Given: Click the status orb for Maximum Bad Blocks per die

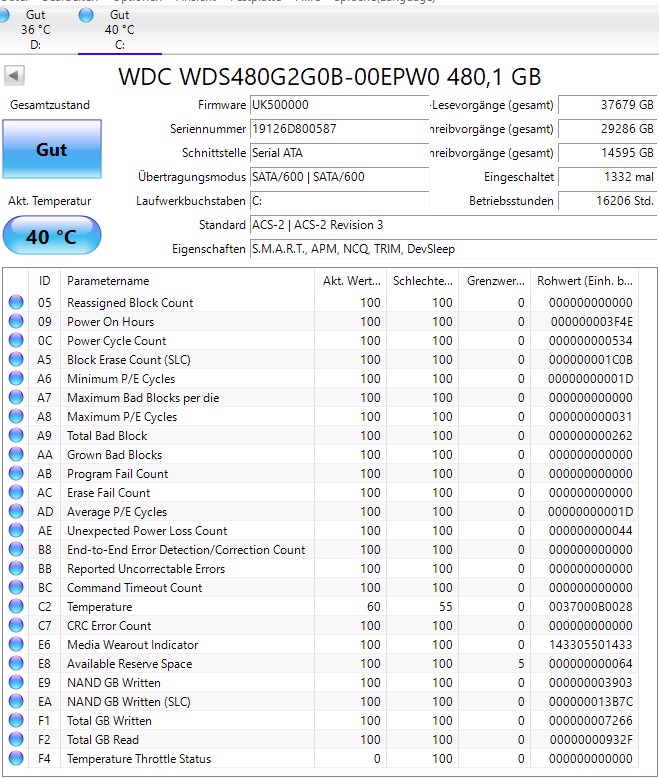Looking at the screenshot, I should (16, 397).
